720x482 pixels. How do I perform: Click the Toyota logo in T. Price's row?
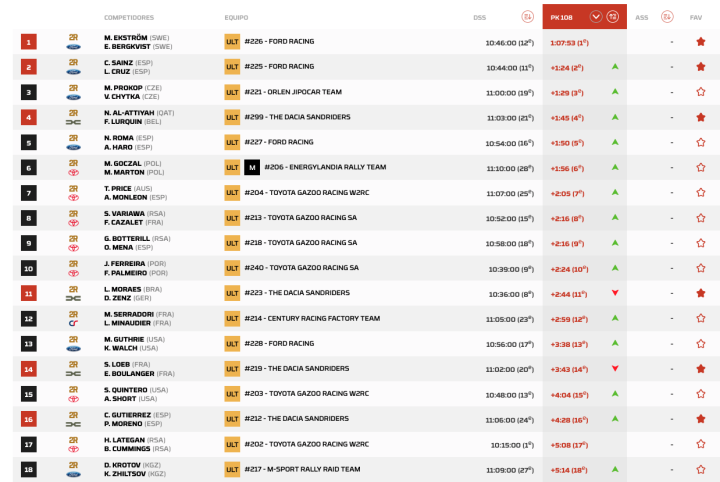coord(73,197)
